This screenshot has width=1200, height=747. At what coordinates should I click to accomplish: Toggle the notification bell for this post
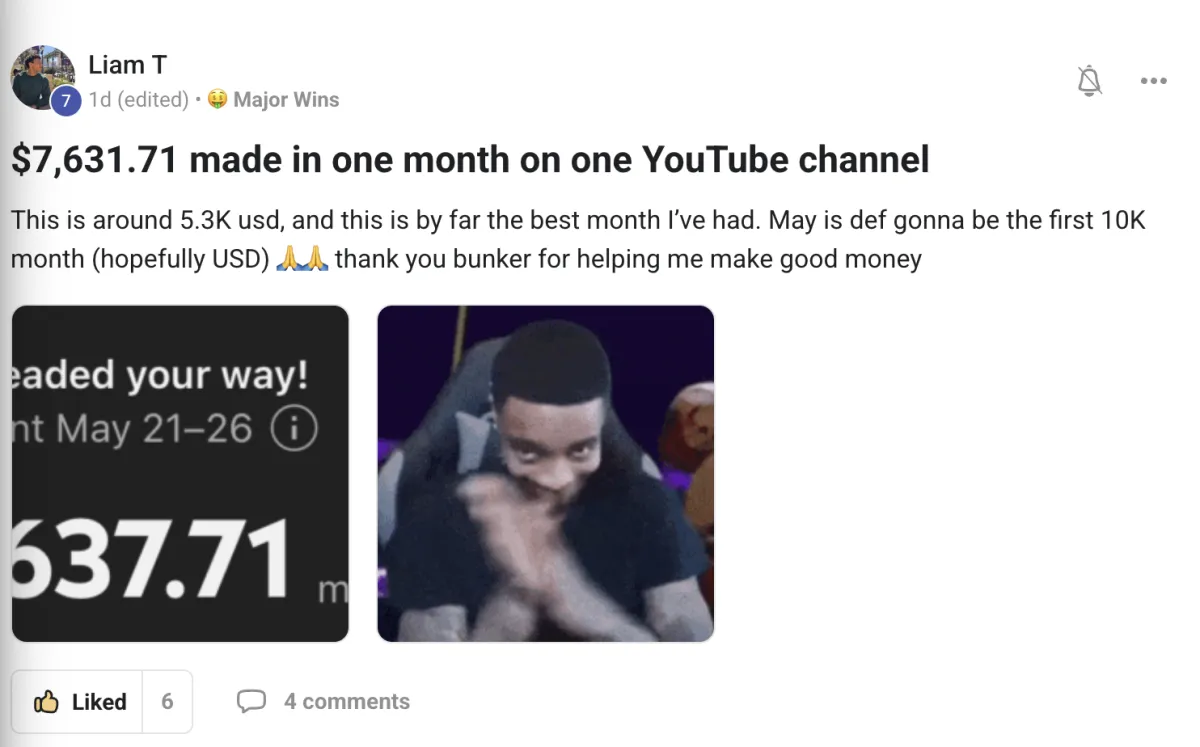tap(1089, 81)
